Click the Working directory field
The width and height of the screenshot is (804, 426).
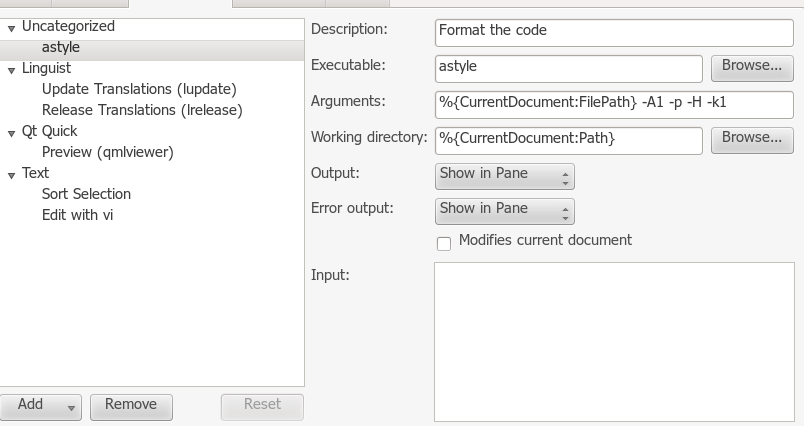click(x=569, y=140)
